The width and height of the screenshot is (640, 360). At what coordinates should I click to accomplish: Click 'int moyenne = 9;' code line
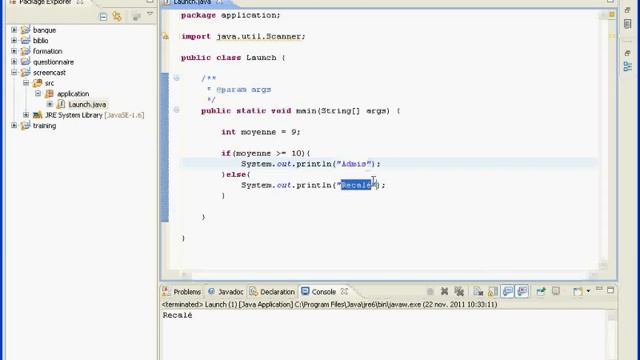click(260, 132)
